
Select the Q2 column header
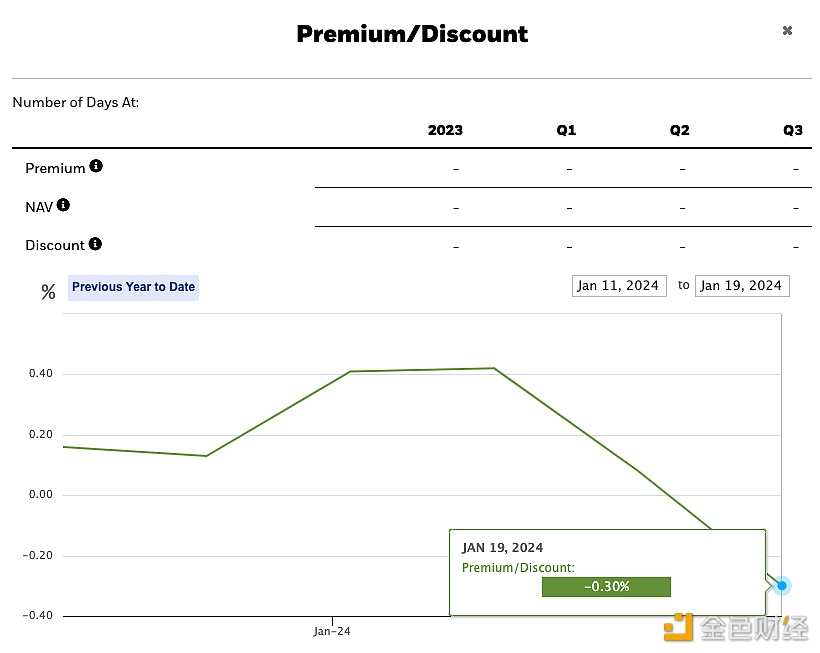(x=679, y=130)
